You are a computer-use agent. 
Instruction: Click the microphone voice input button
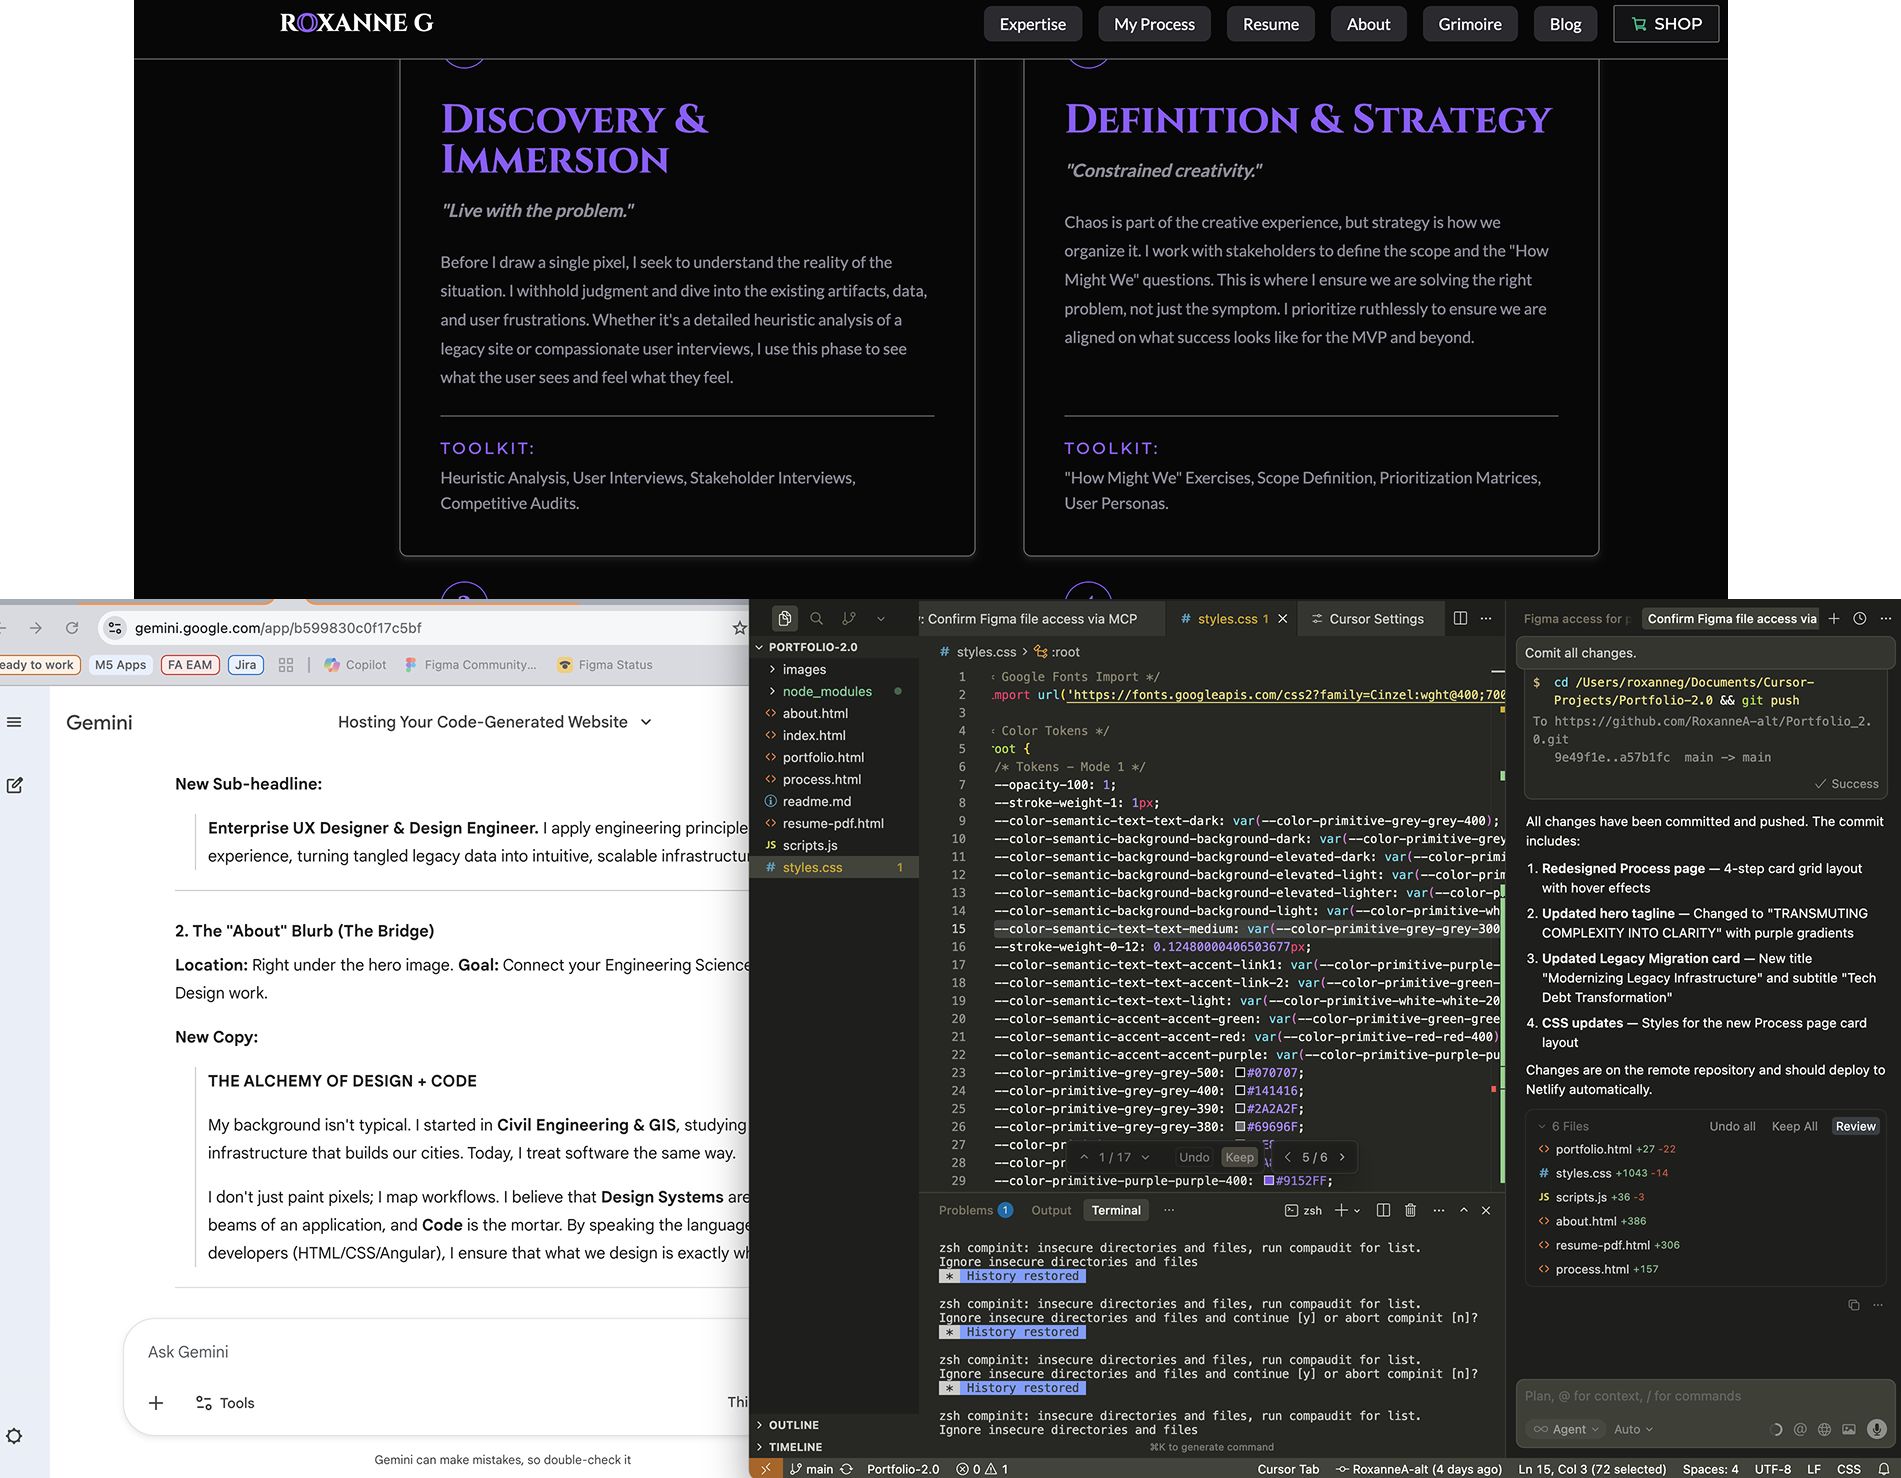(x=1877, y=1429)
